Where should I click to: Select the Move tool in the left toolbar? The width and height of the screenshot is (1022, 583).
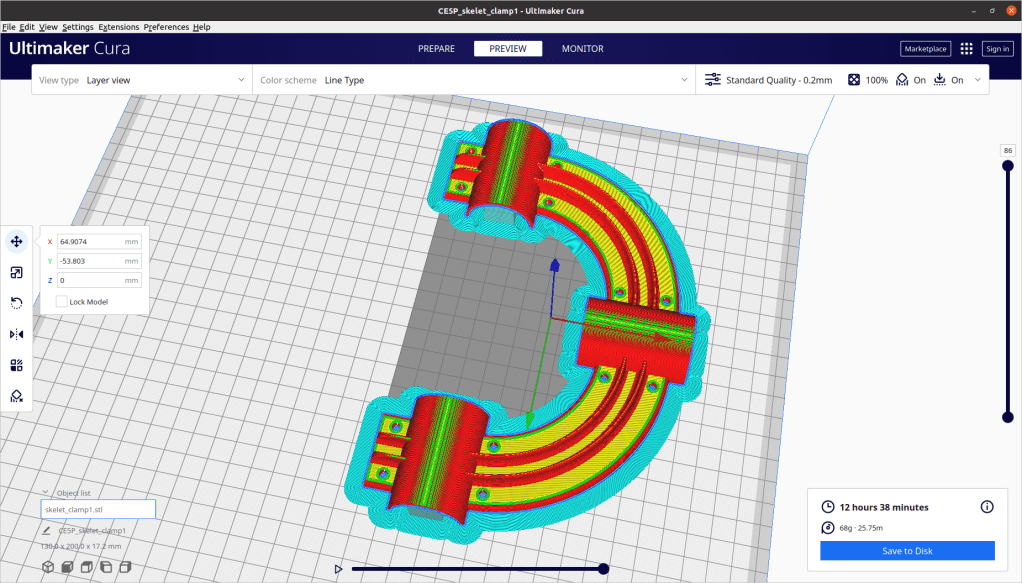16,241
